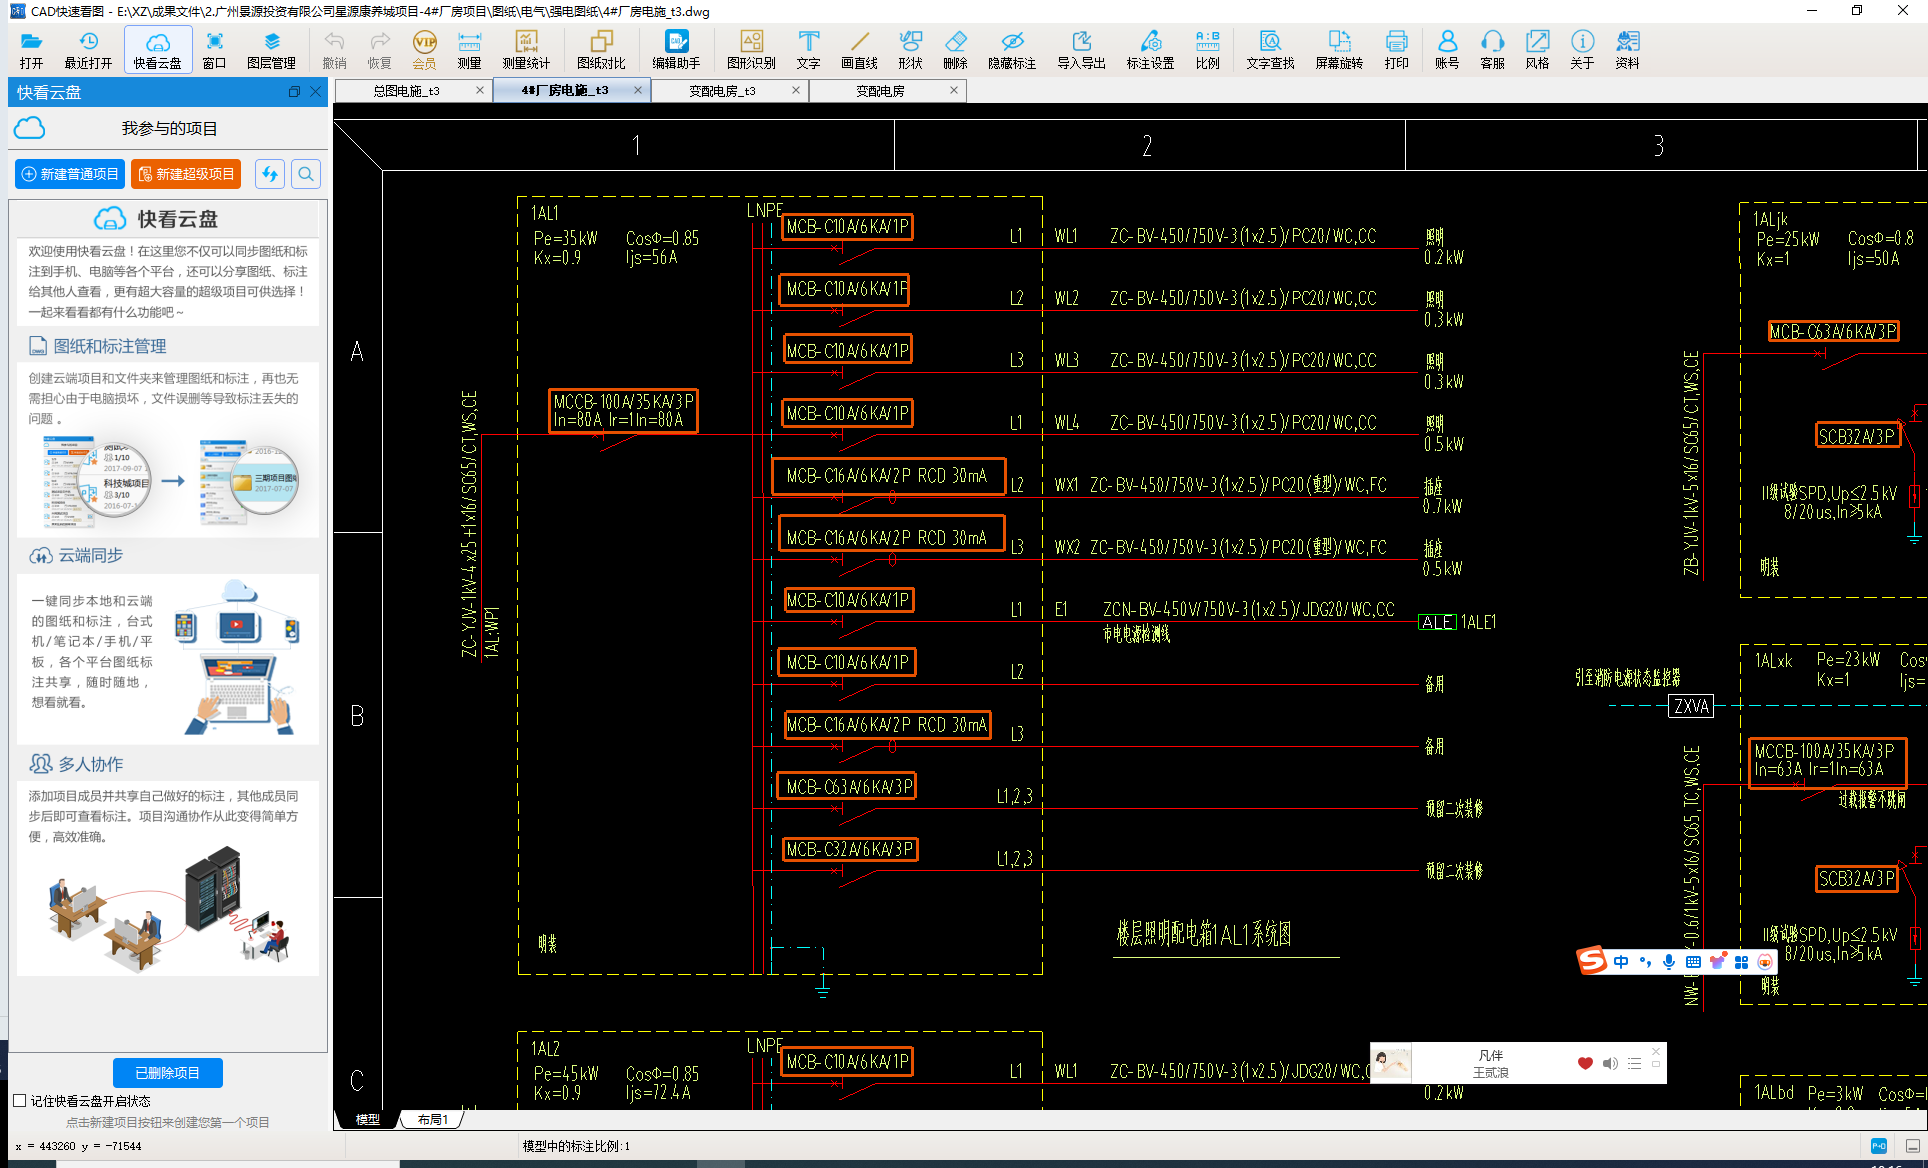This screenshot has width=1928, height=1168.
Task: Click the sync refresh icon in cloud panel
Action: point(269,174)
